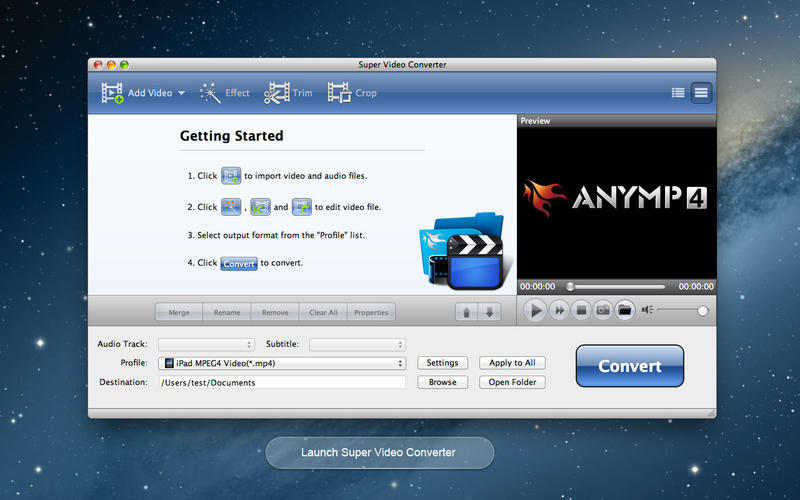Click the Merge button
The width and height of the screenshot is (800, 500).
pos(179,312)
